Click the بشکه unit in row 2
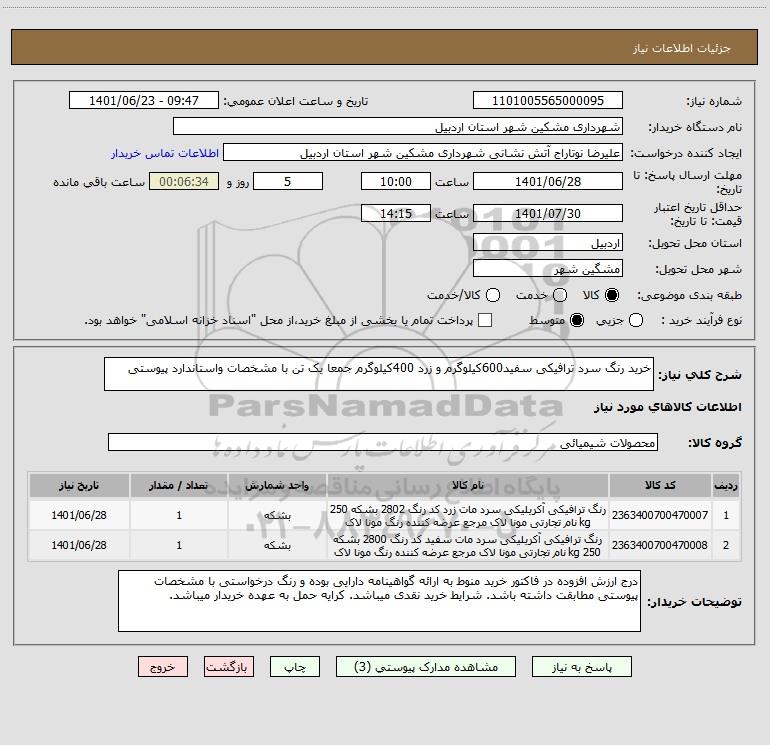The width and height of the screenshot is (770, 745). tap(277, 546)
